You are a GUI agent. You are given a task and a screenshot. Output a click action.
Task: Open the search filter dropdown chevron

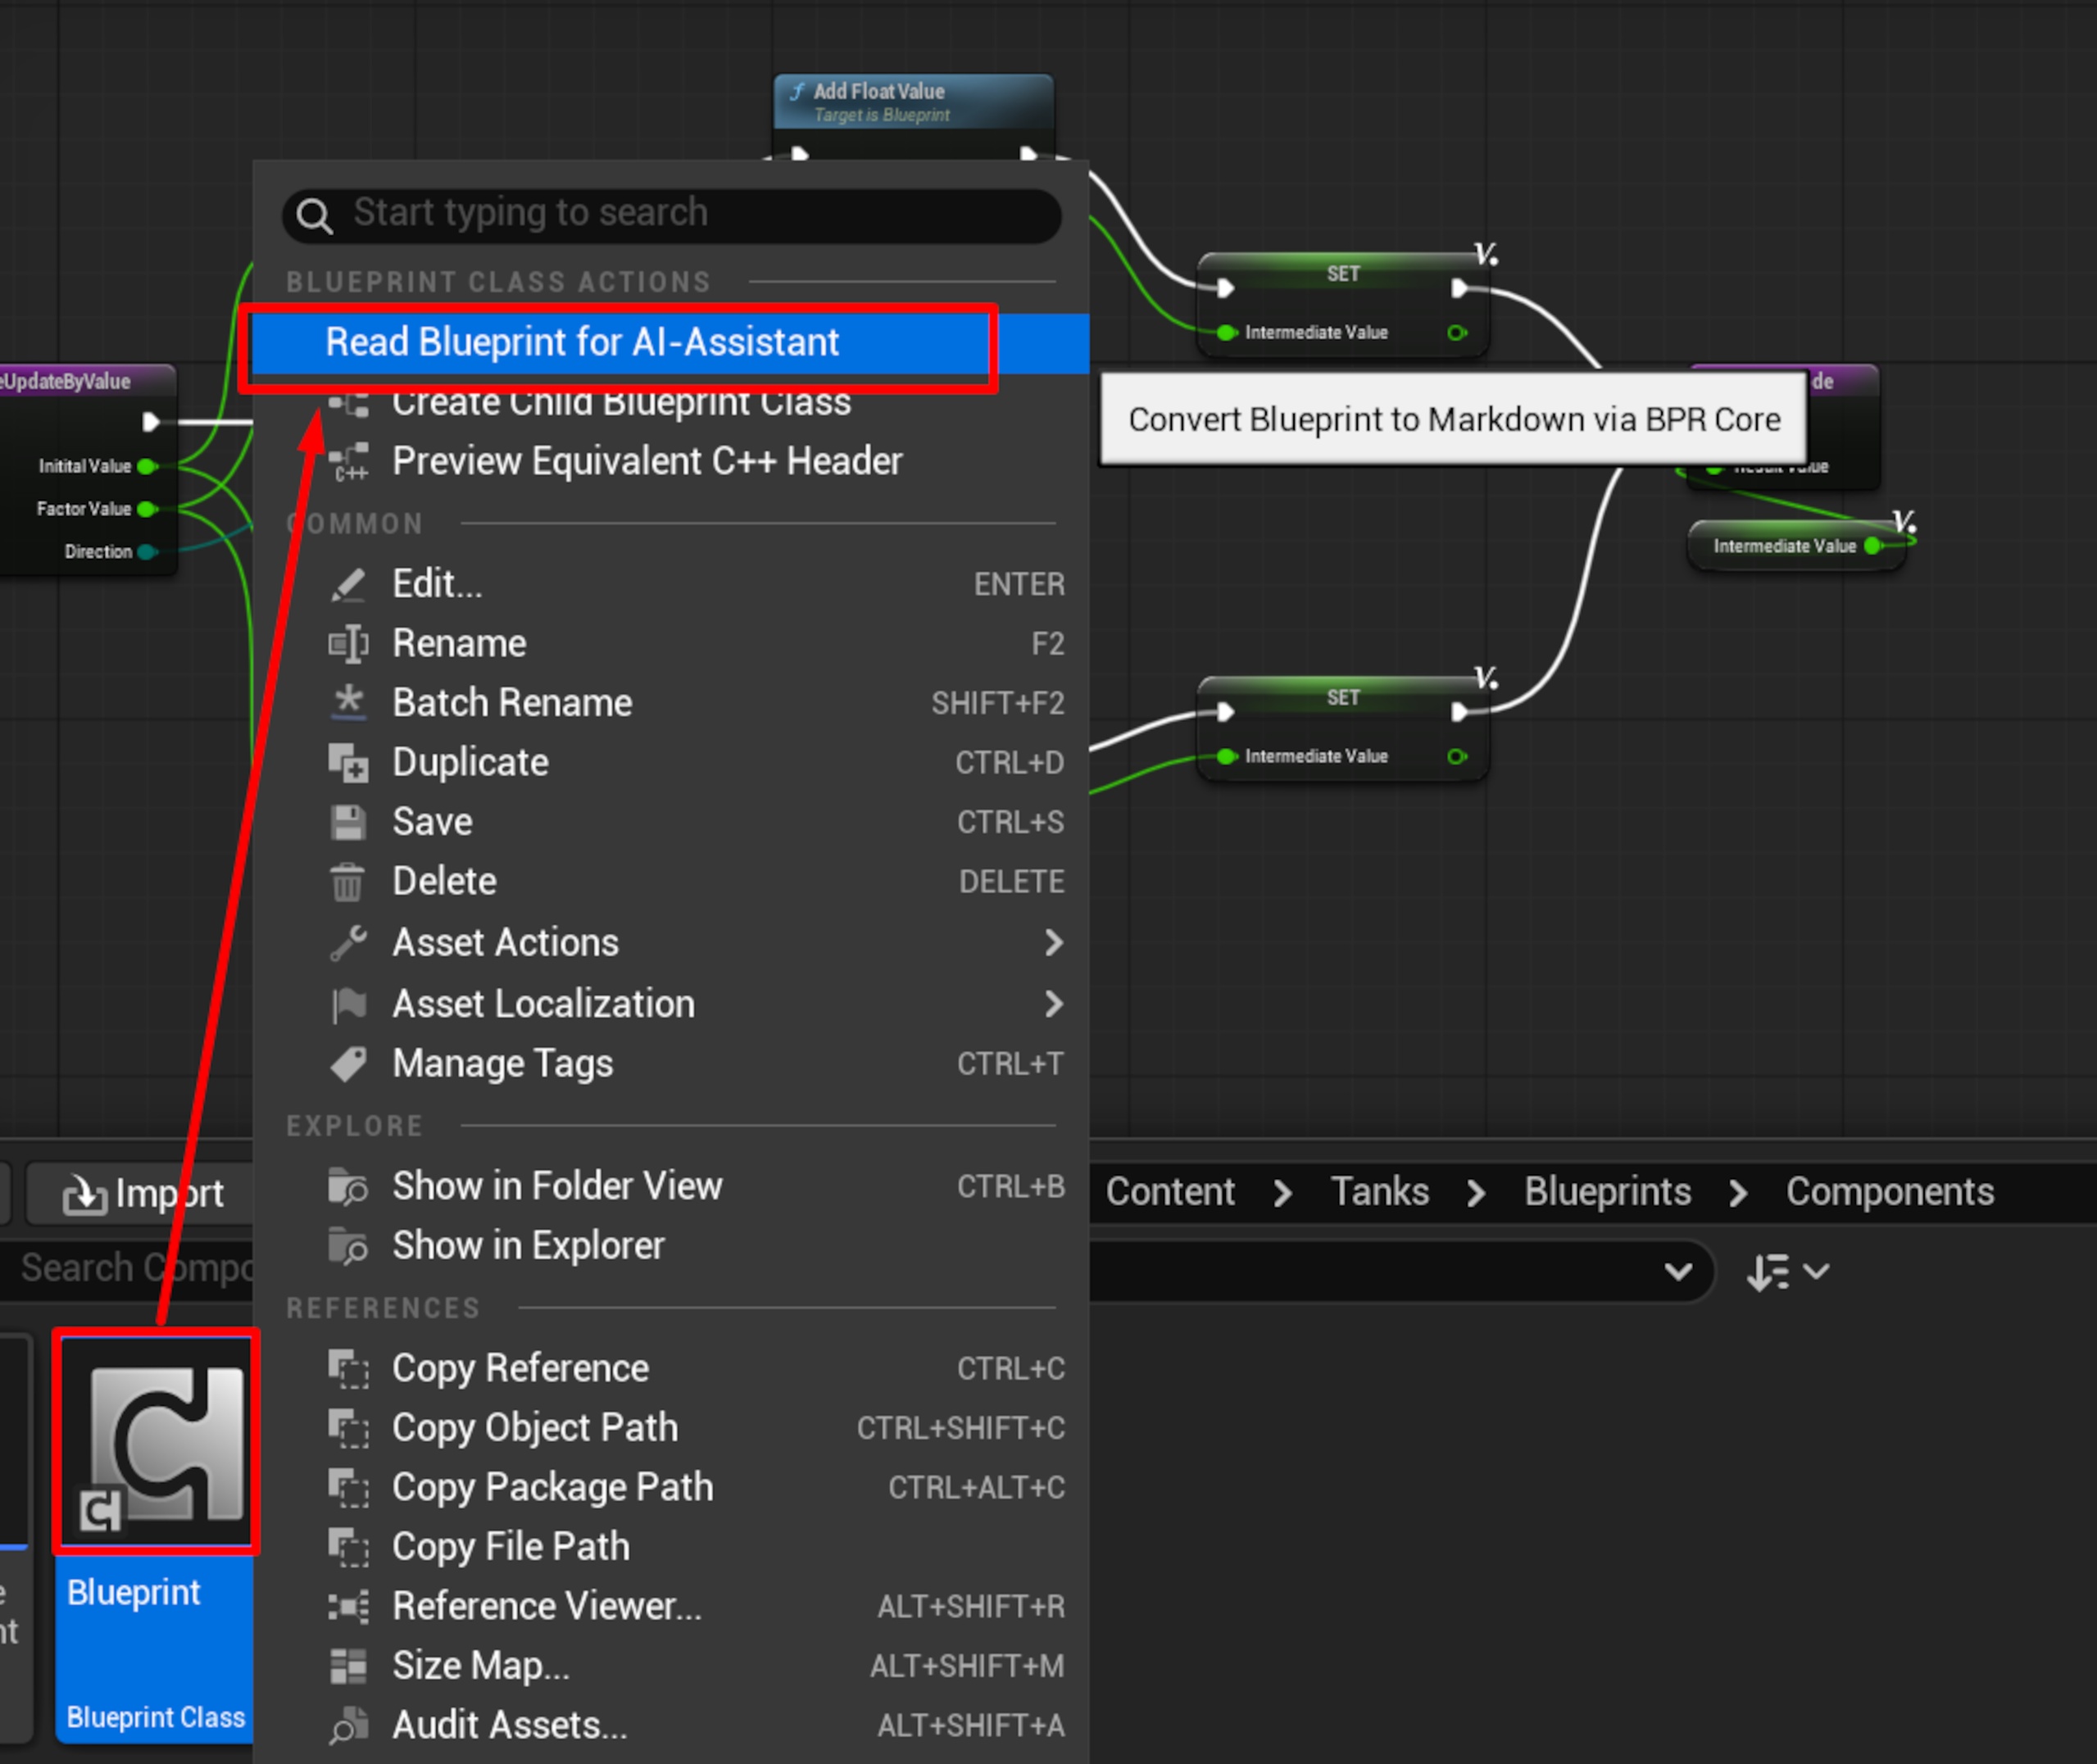click(1678, 1272)
